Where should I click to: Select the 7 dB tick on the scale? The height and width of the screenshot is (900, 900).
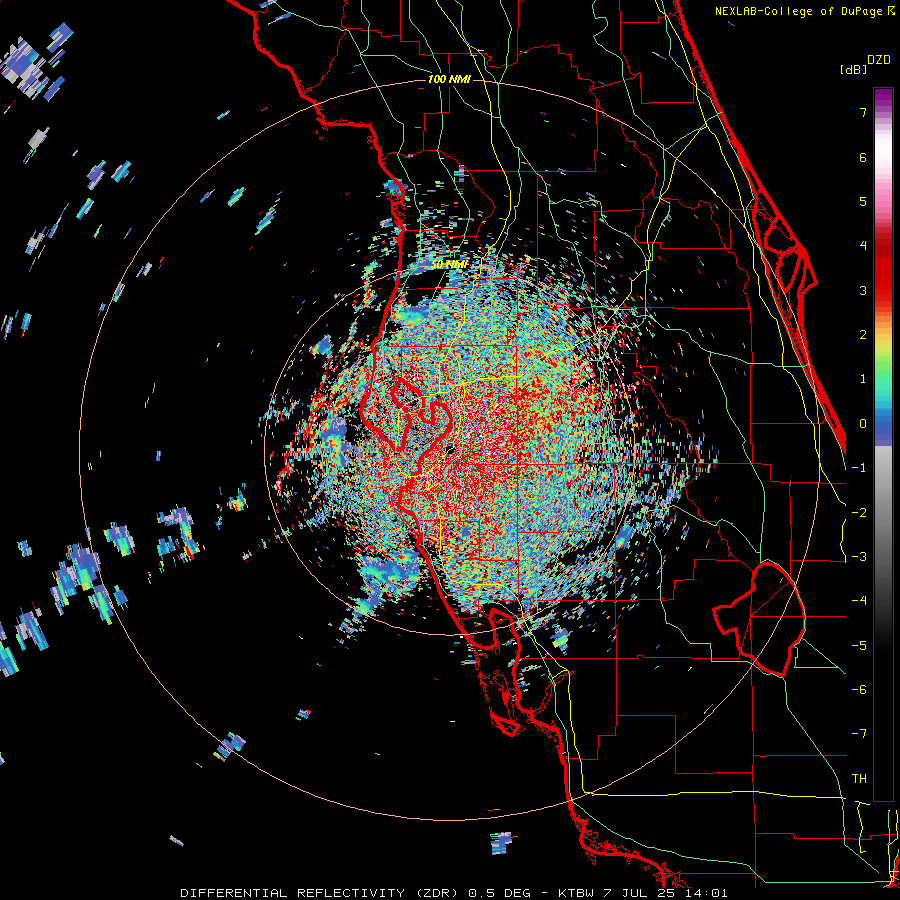pos(863,112)
